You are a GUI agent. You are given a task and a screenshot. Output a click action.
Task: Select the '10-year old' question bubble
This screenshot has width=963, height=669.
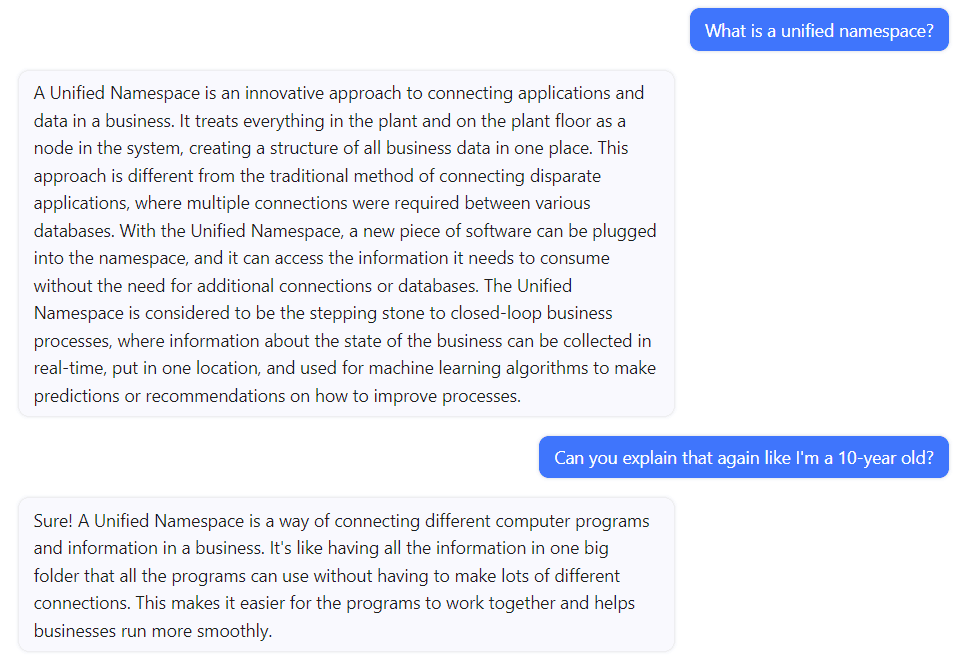click(744, 457)
